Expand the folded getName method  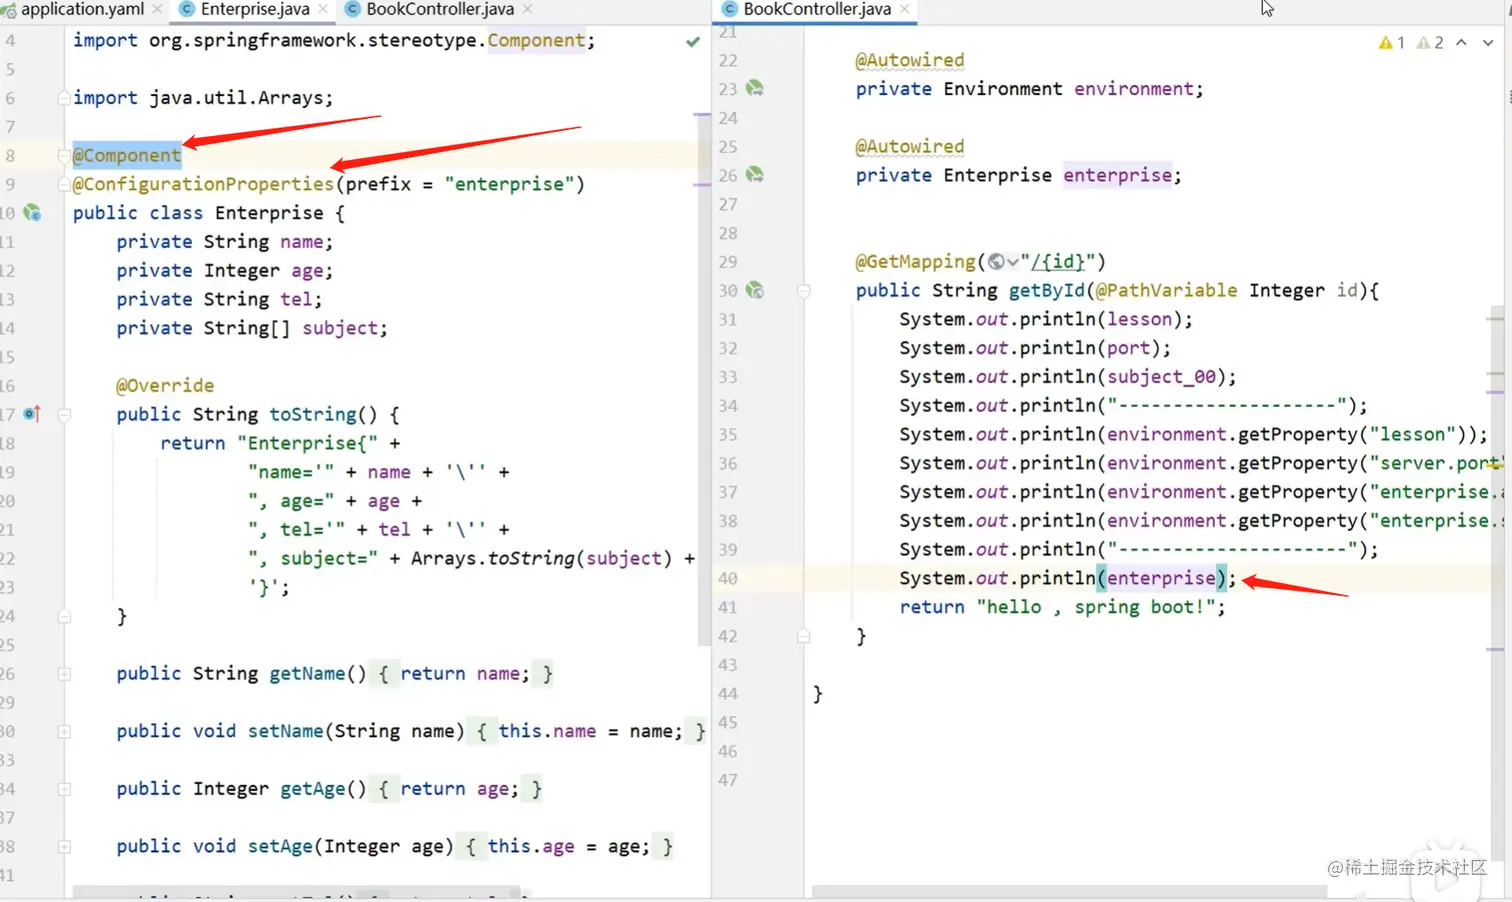tap(64, 674)
